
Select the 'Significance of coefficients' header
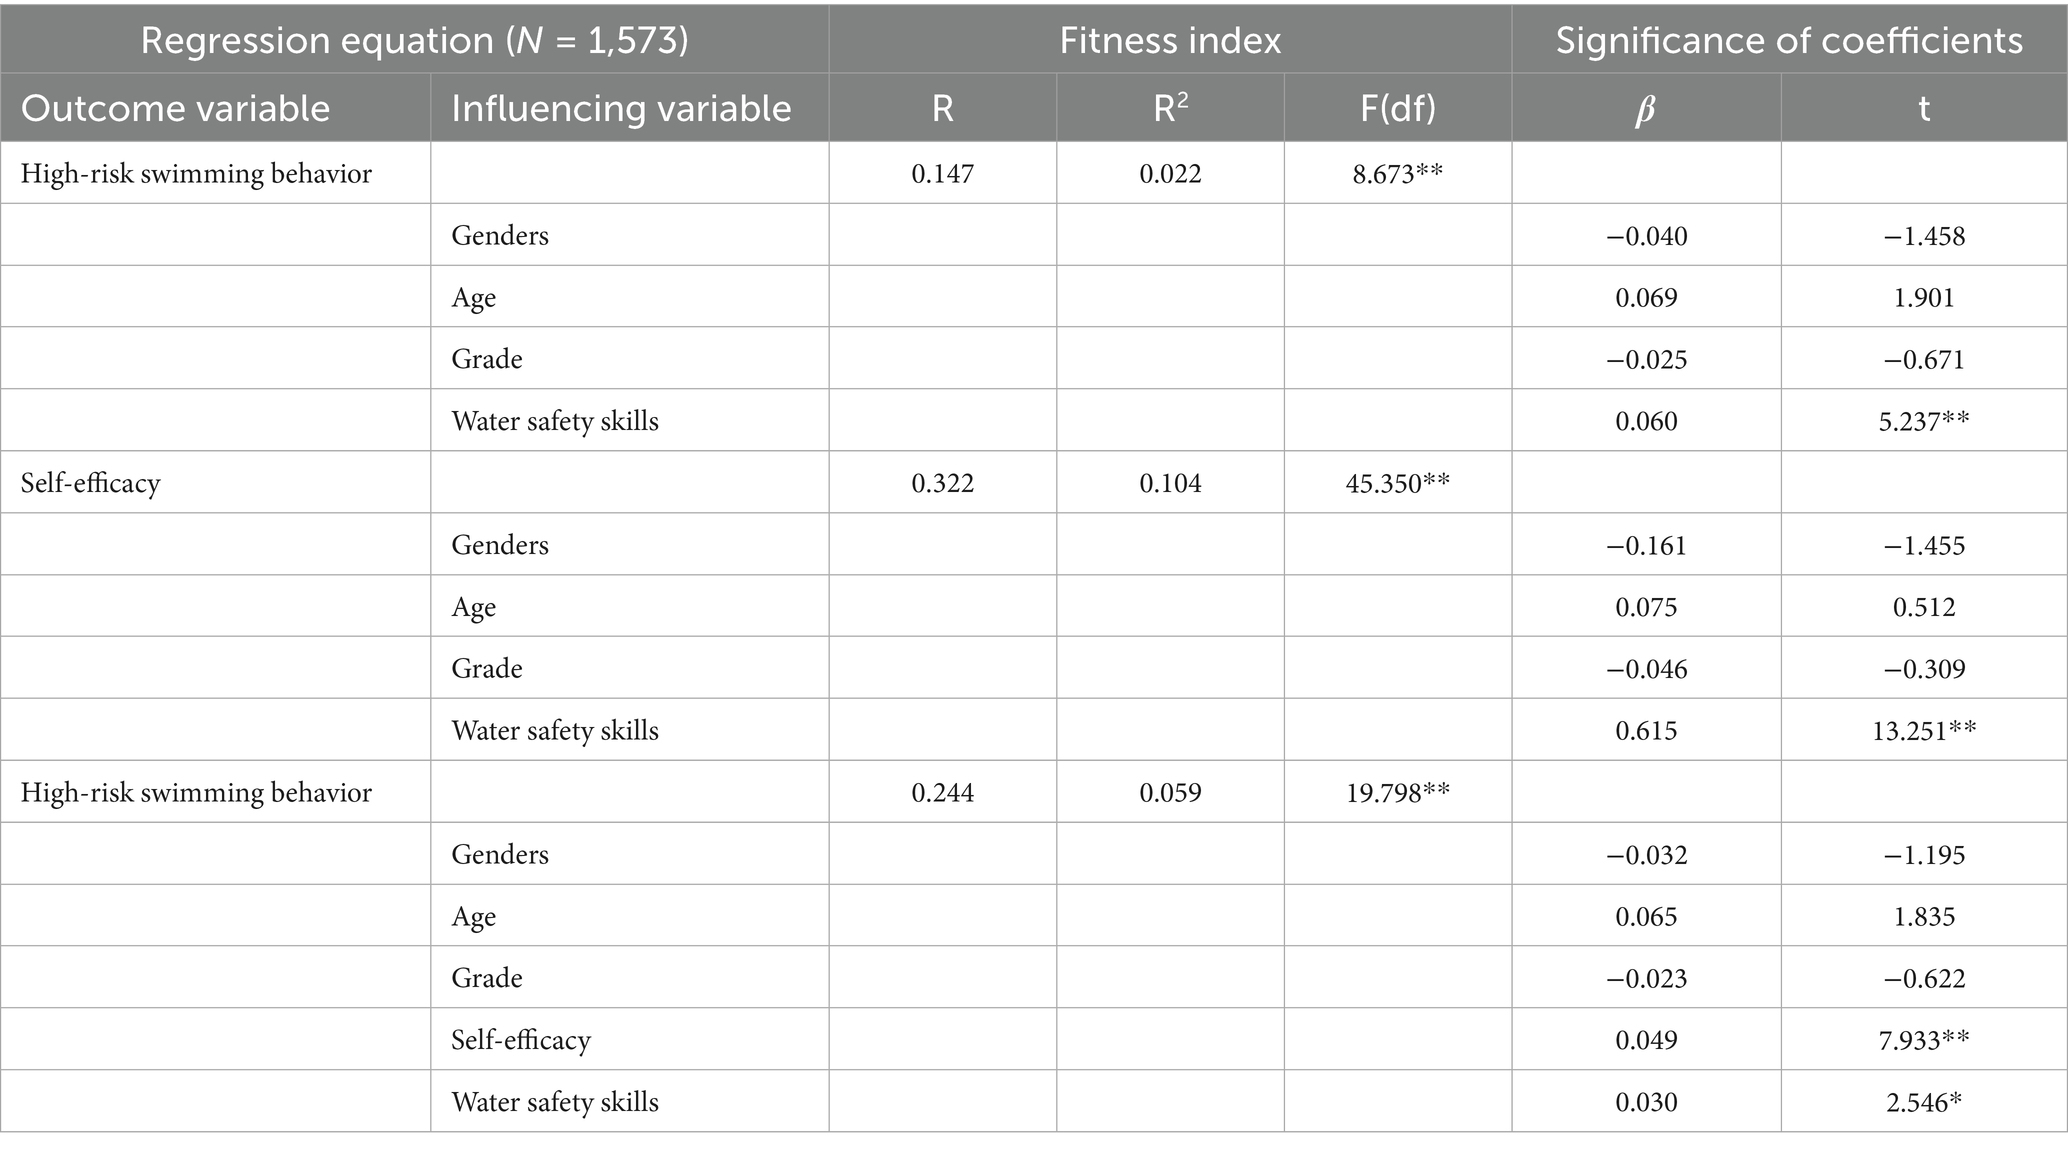(1788, 41)
